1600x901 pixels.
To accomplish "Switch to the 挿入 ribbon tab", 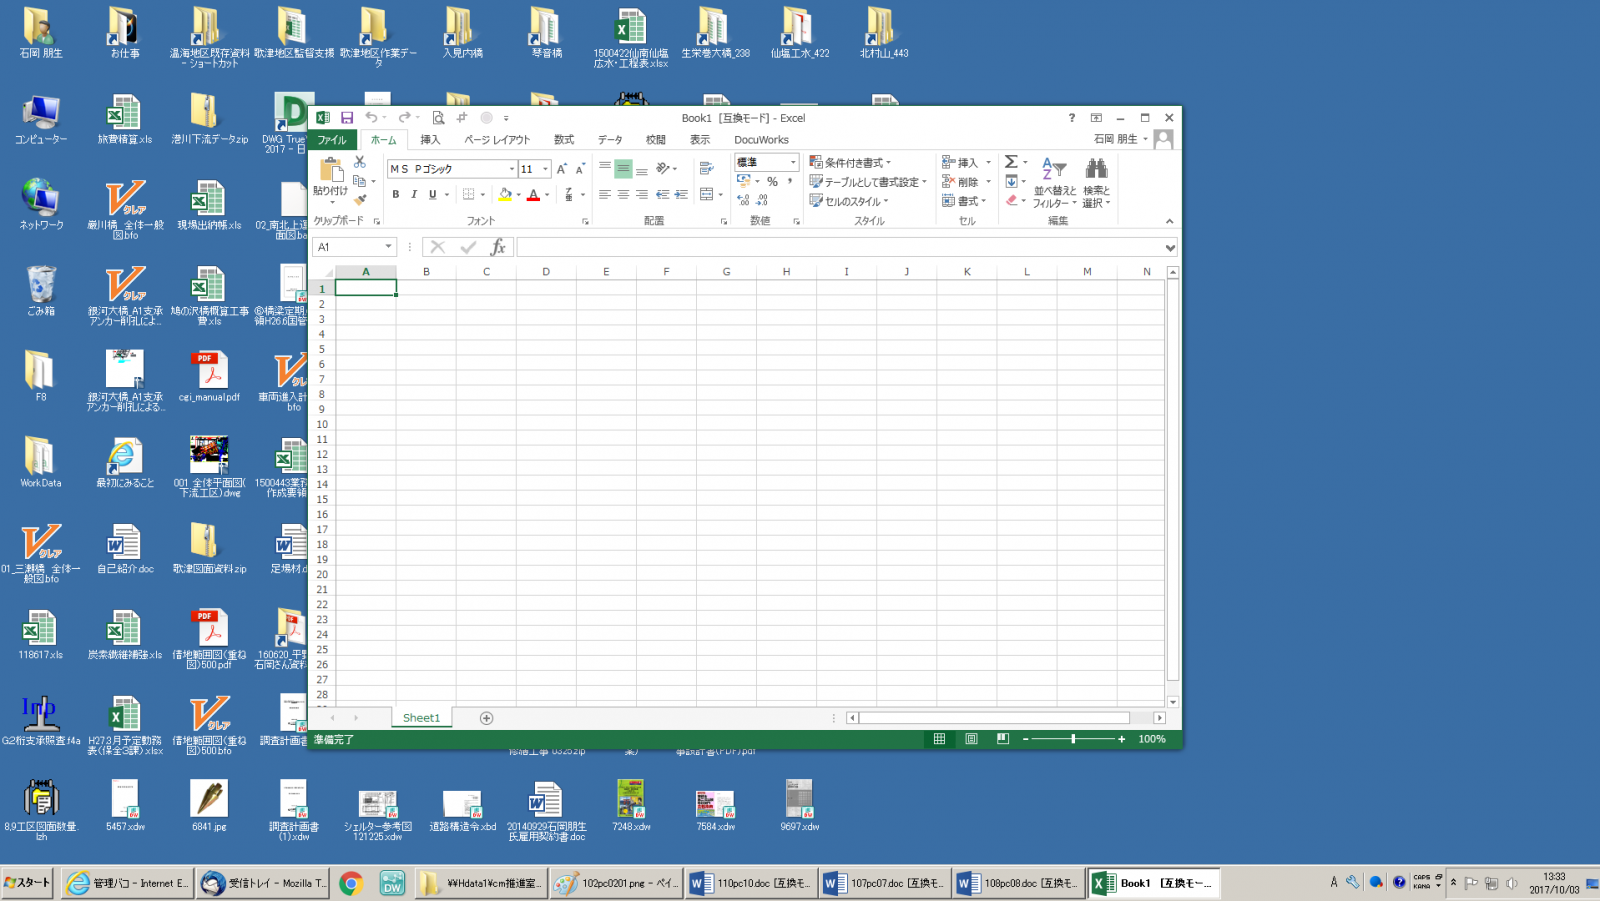I will [x=430, y=140].
